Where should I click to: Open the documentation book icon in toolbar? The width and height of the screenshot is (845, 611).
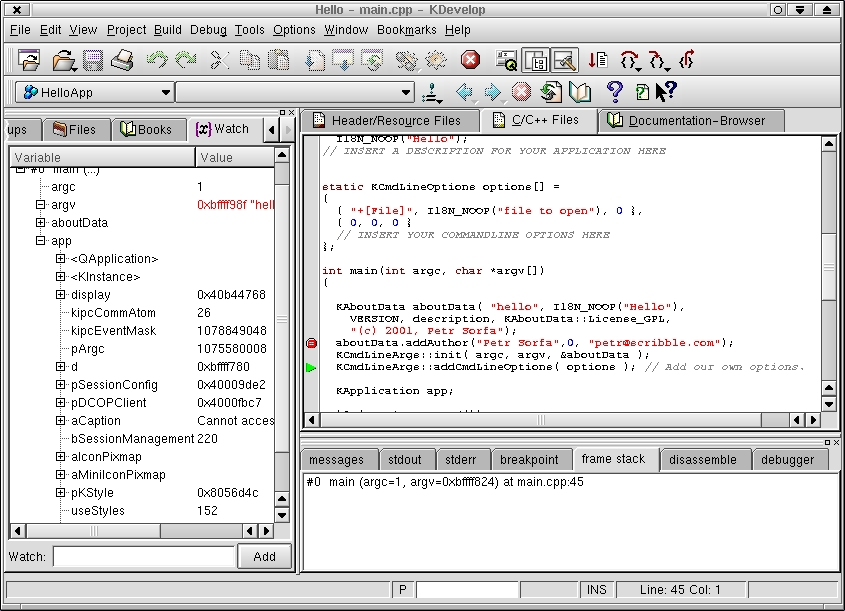pyautogui.click(x=580, y=93)
